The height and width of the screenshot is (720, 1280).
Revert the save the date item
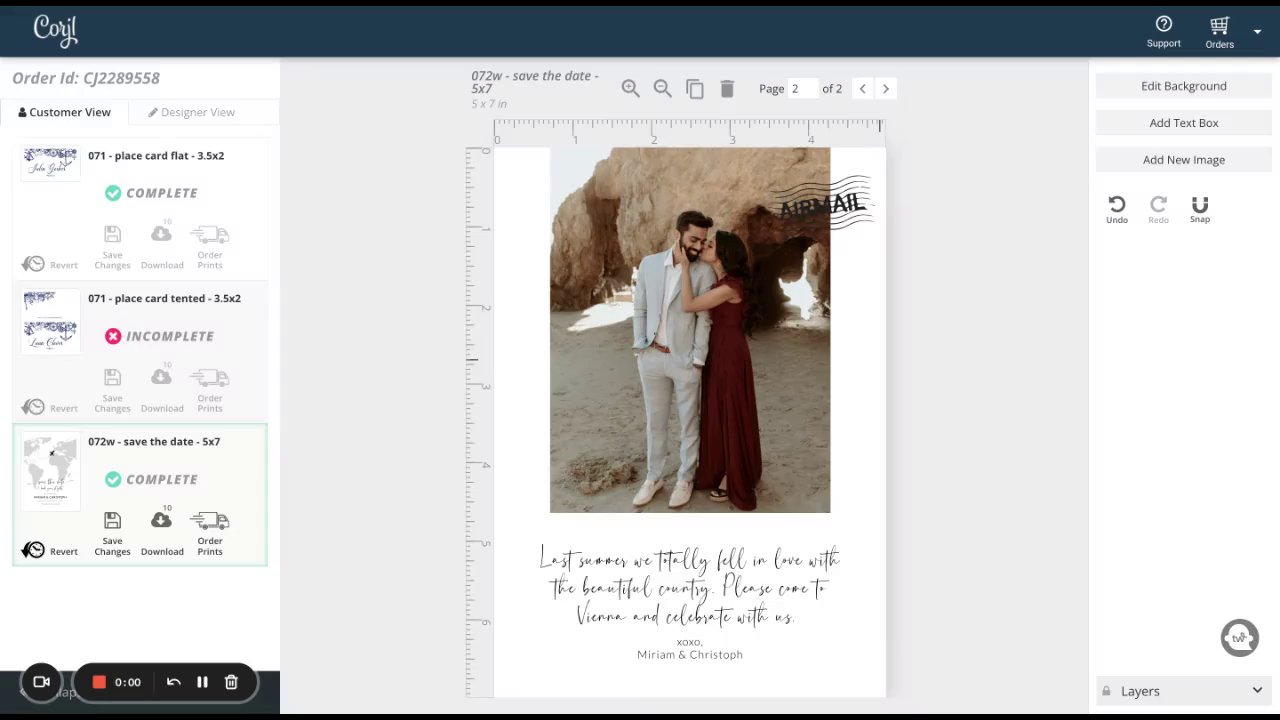pyautogui.click(x=49, y=550)
